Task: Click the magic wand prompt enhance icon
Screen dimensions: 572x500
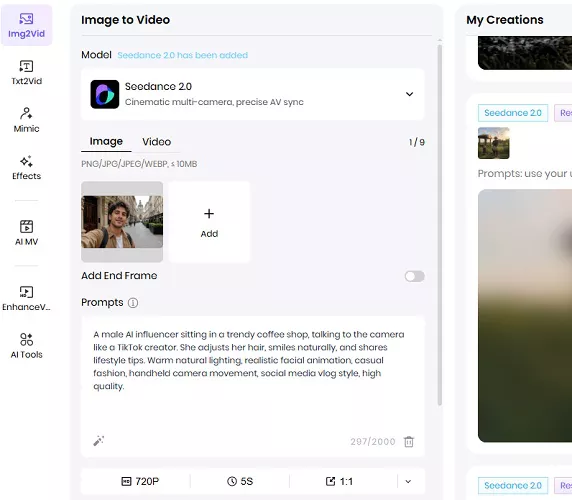Action: coord(98,441)
